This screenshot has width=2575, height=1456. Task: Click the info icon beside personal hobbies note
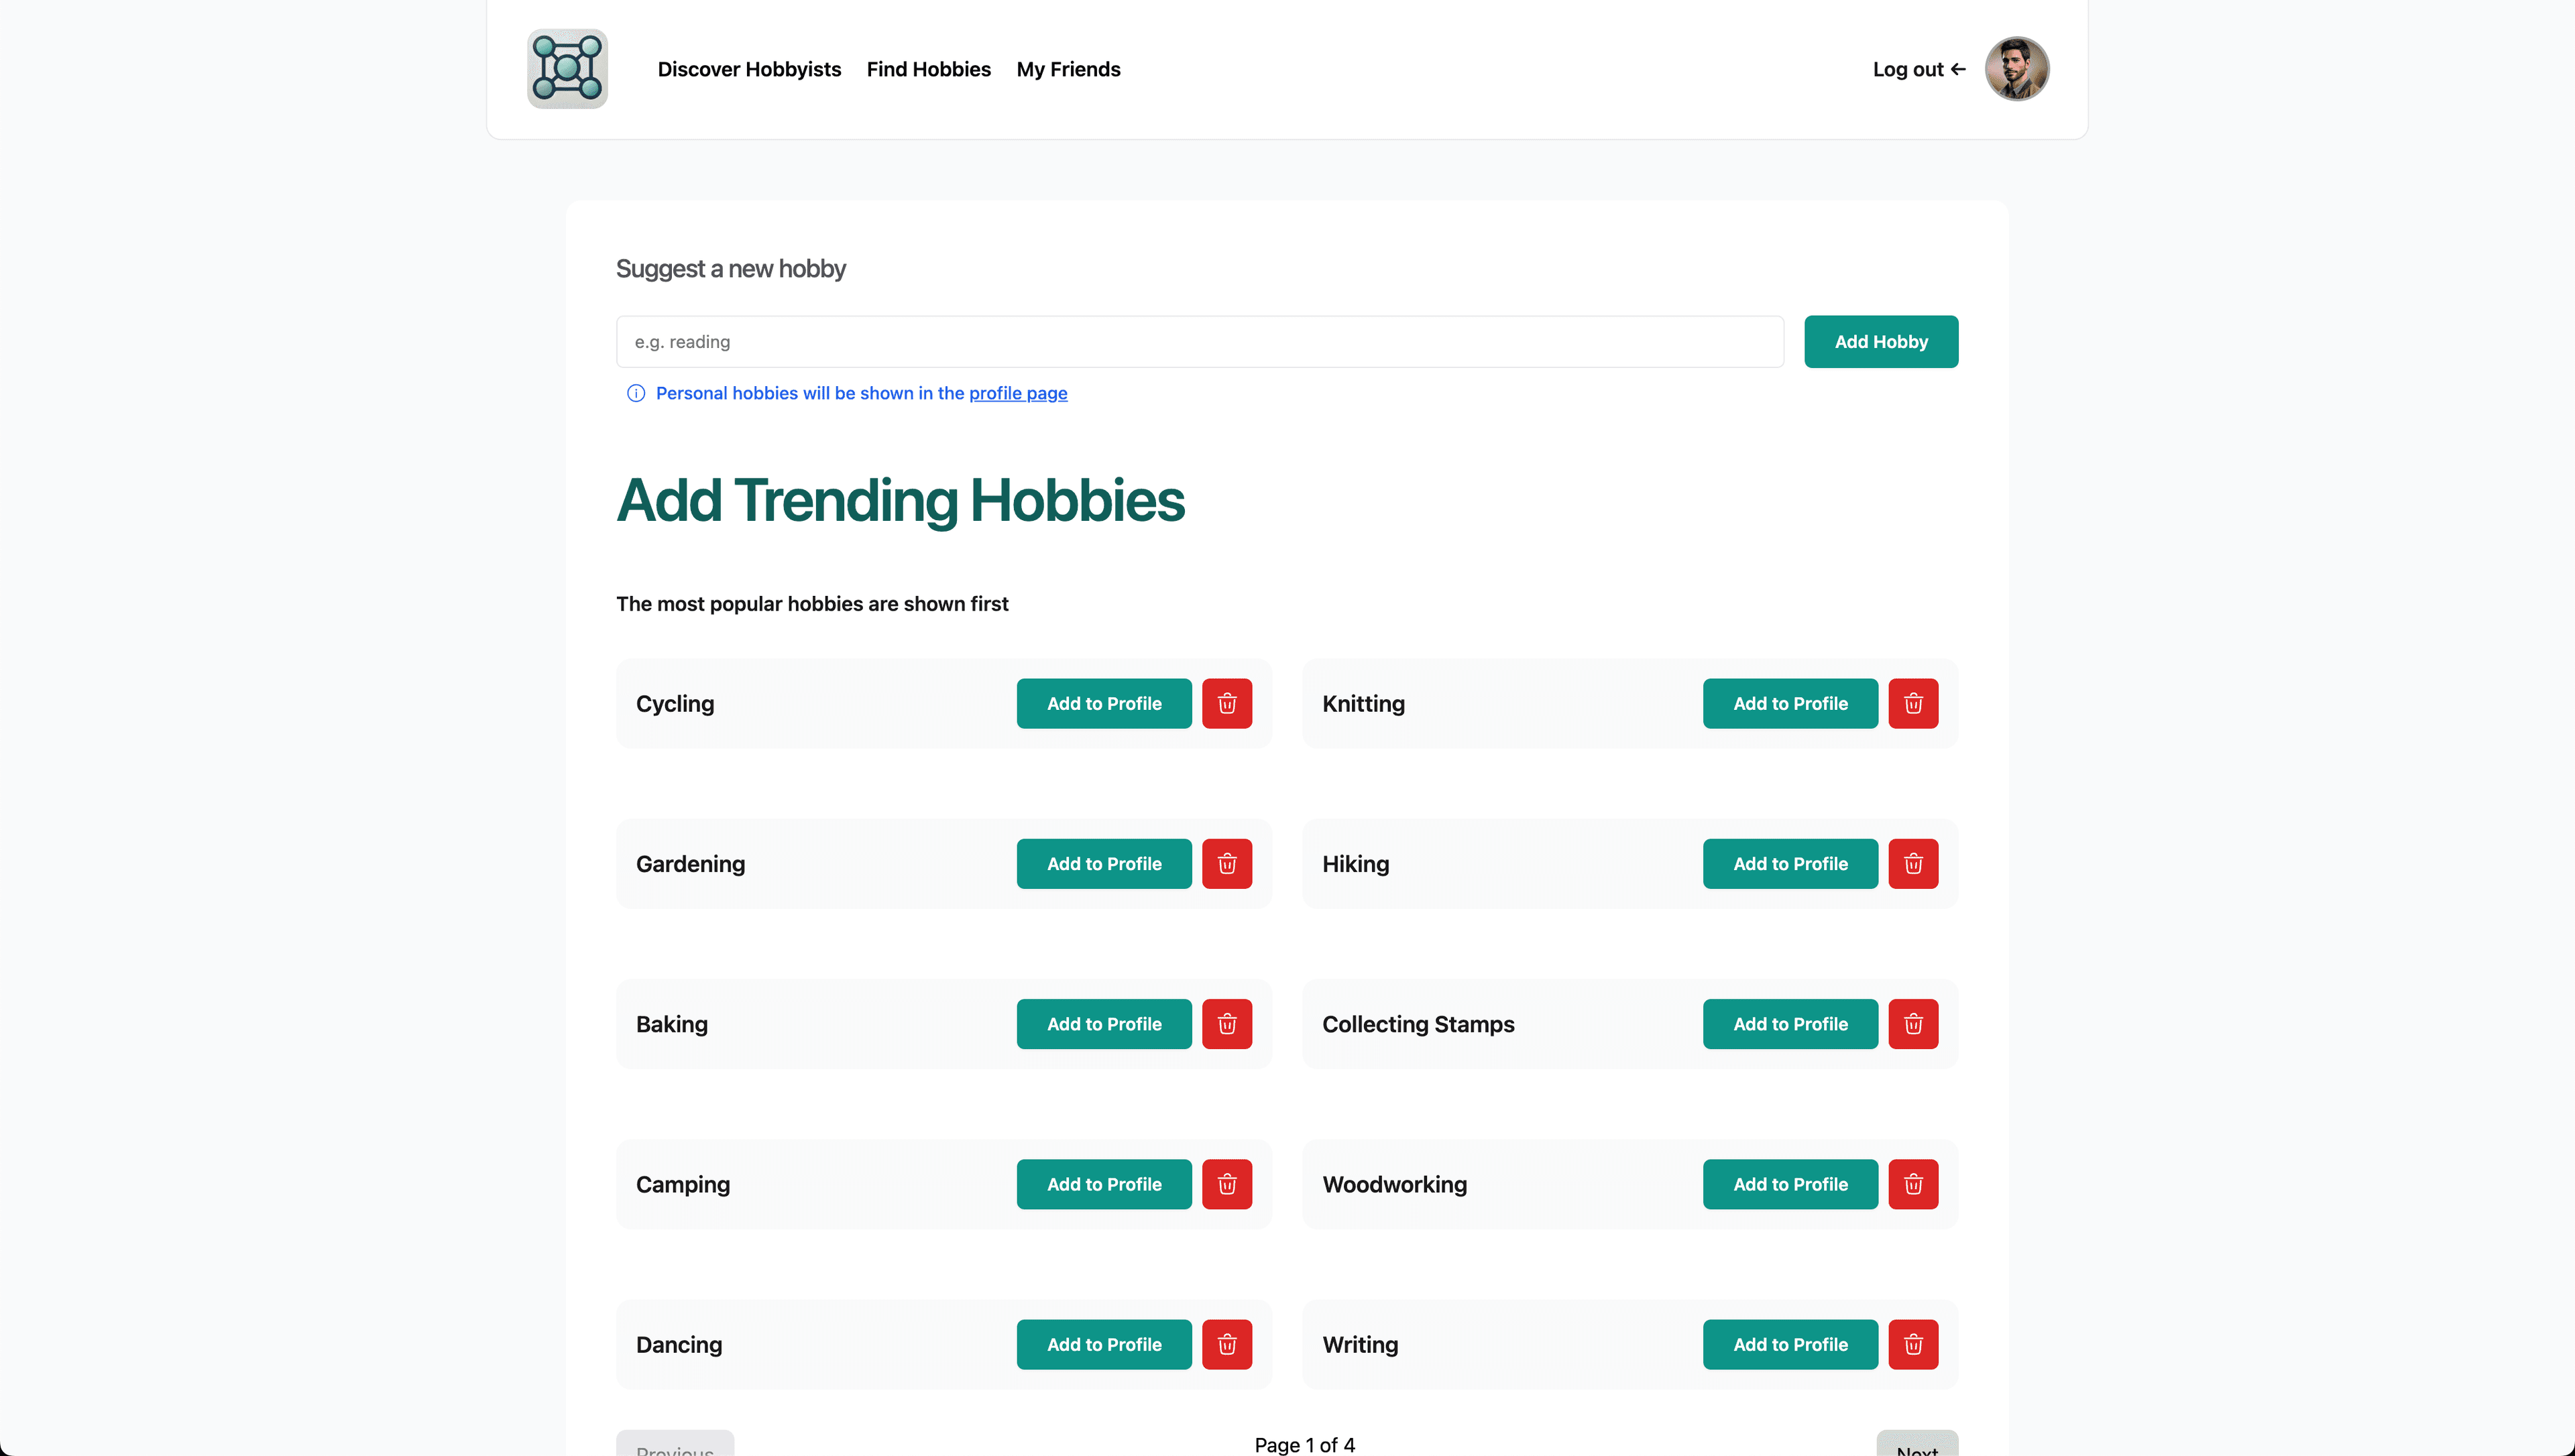tap(635, 393)
